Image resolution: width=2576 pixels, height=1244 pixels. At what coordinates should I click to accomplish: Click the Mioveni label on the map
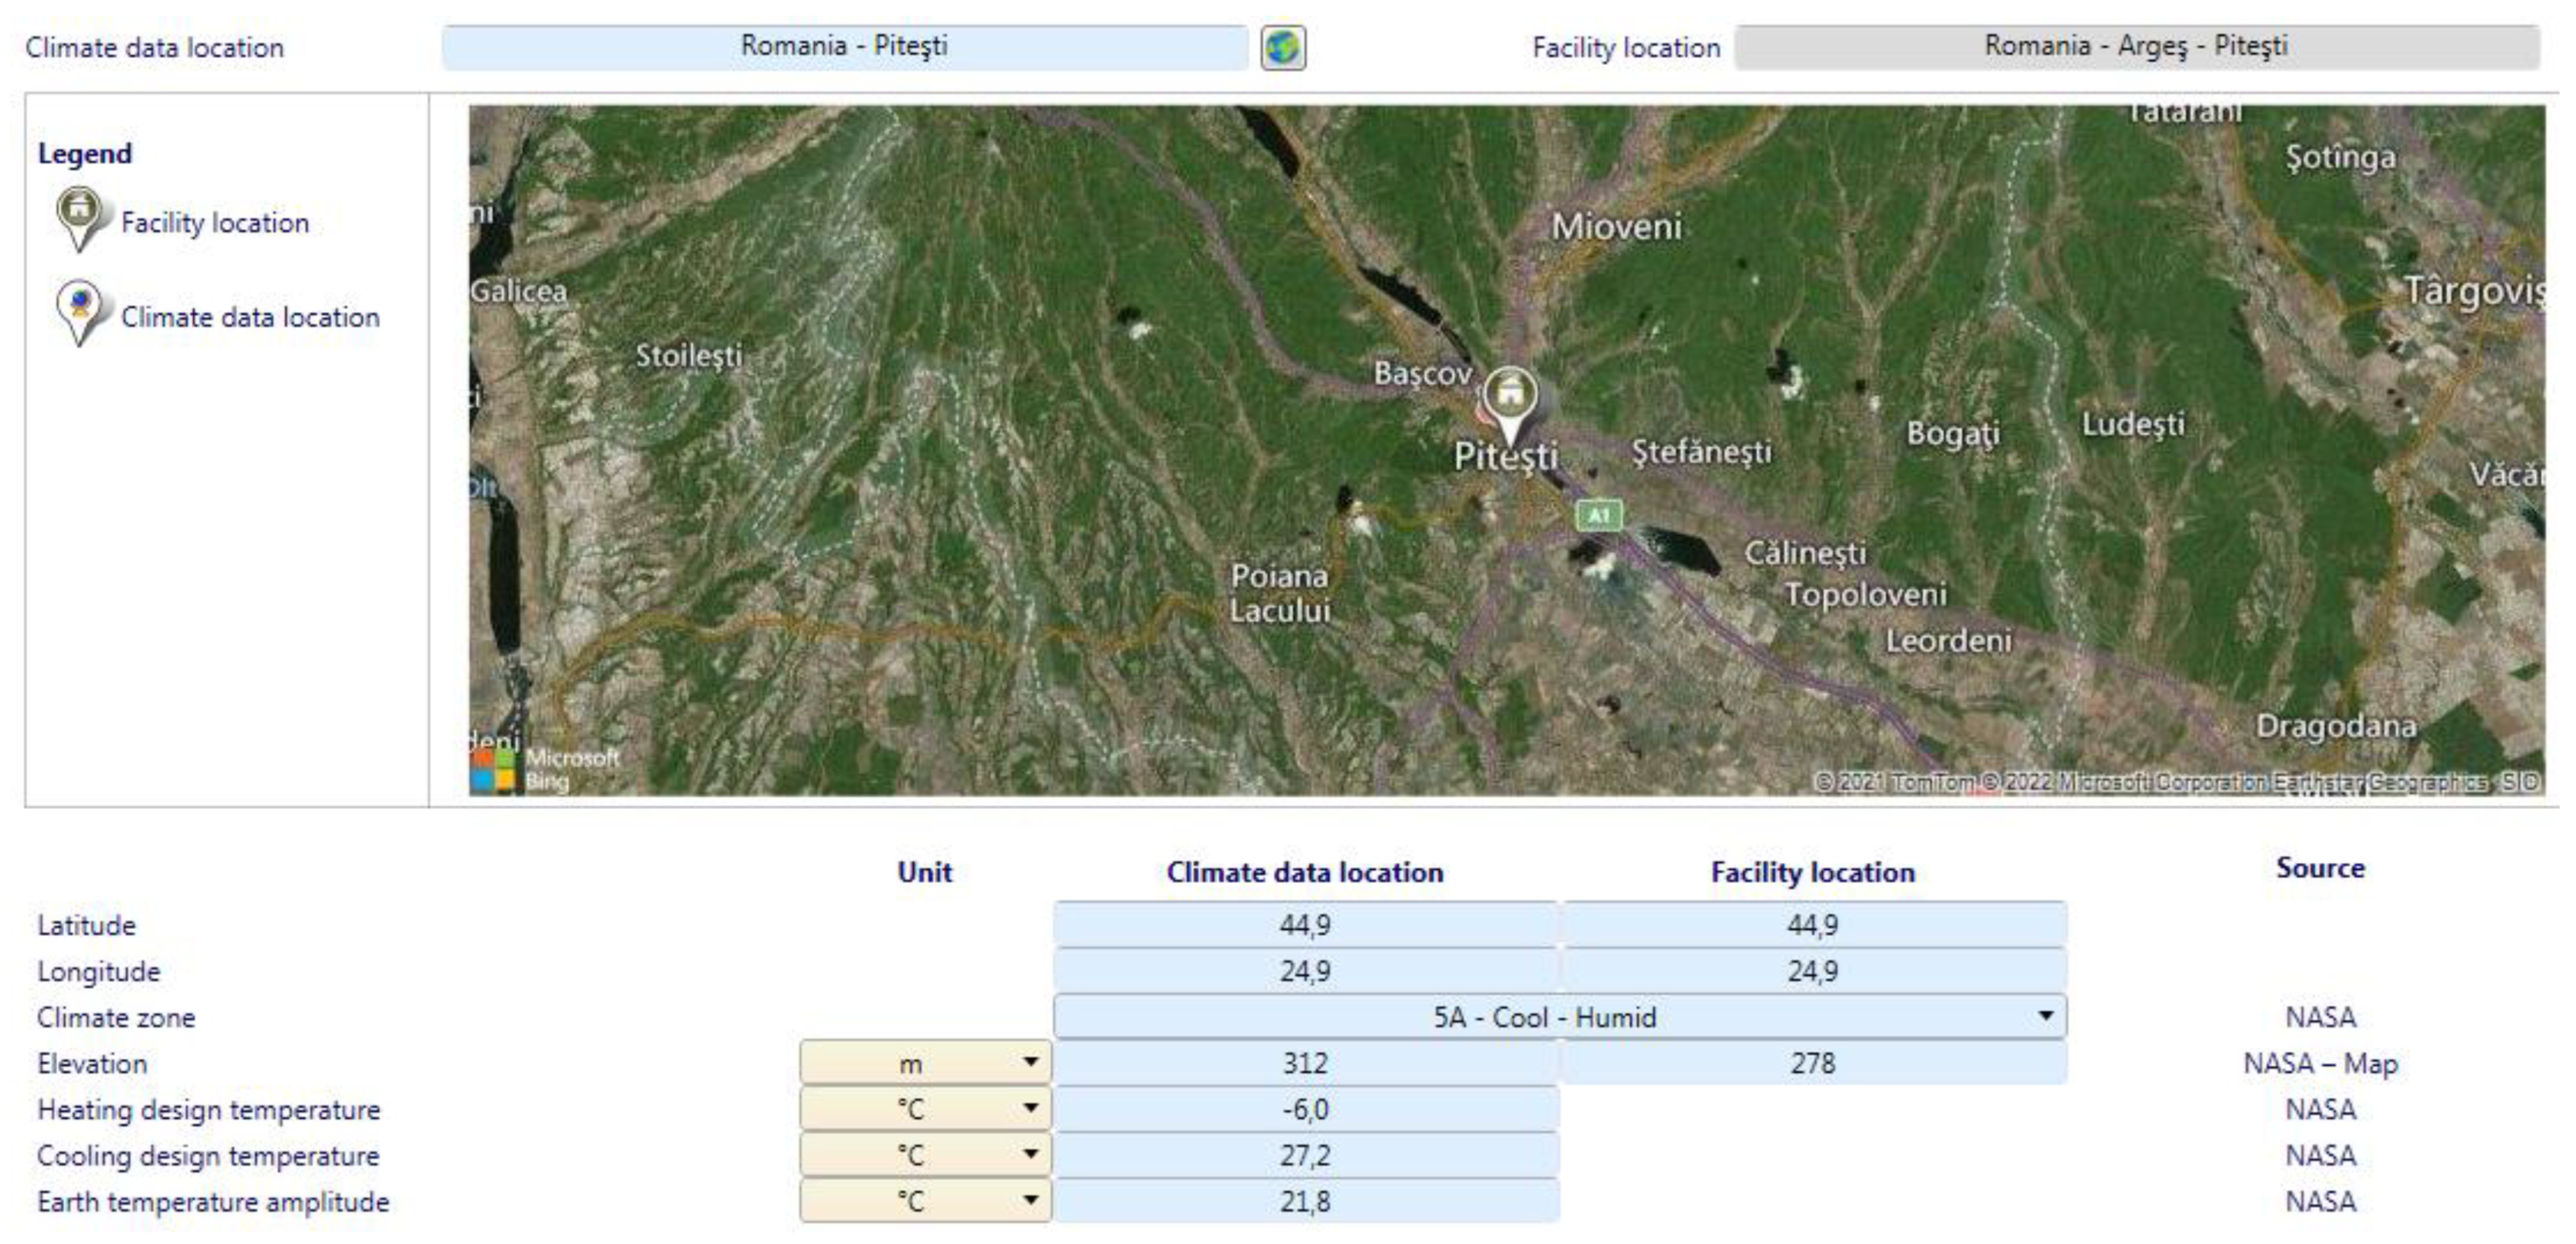point(1616,227)
